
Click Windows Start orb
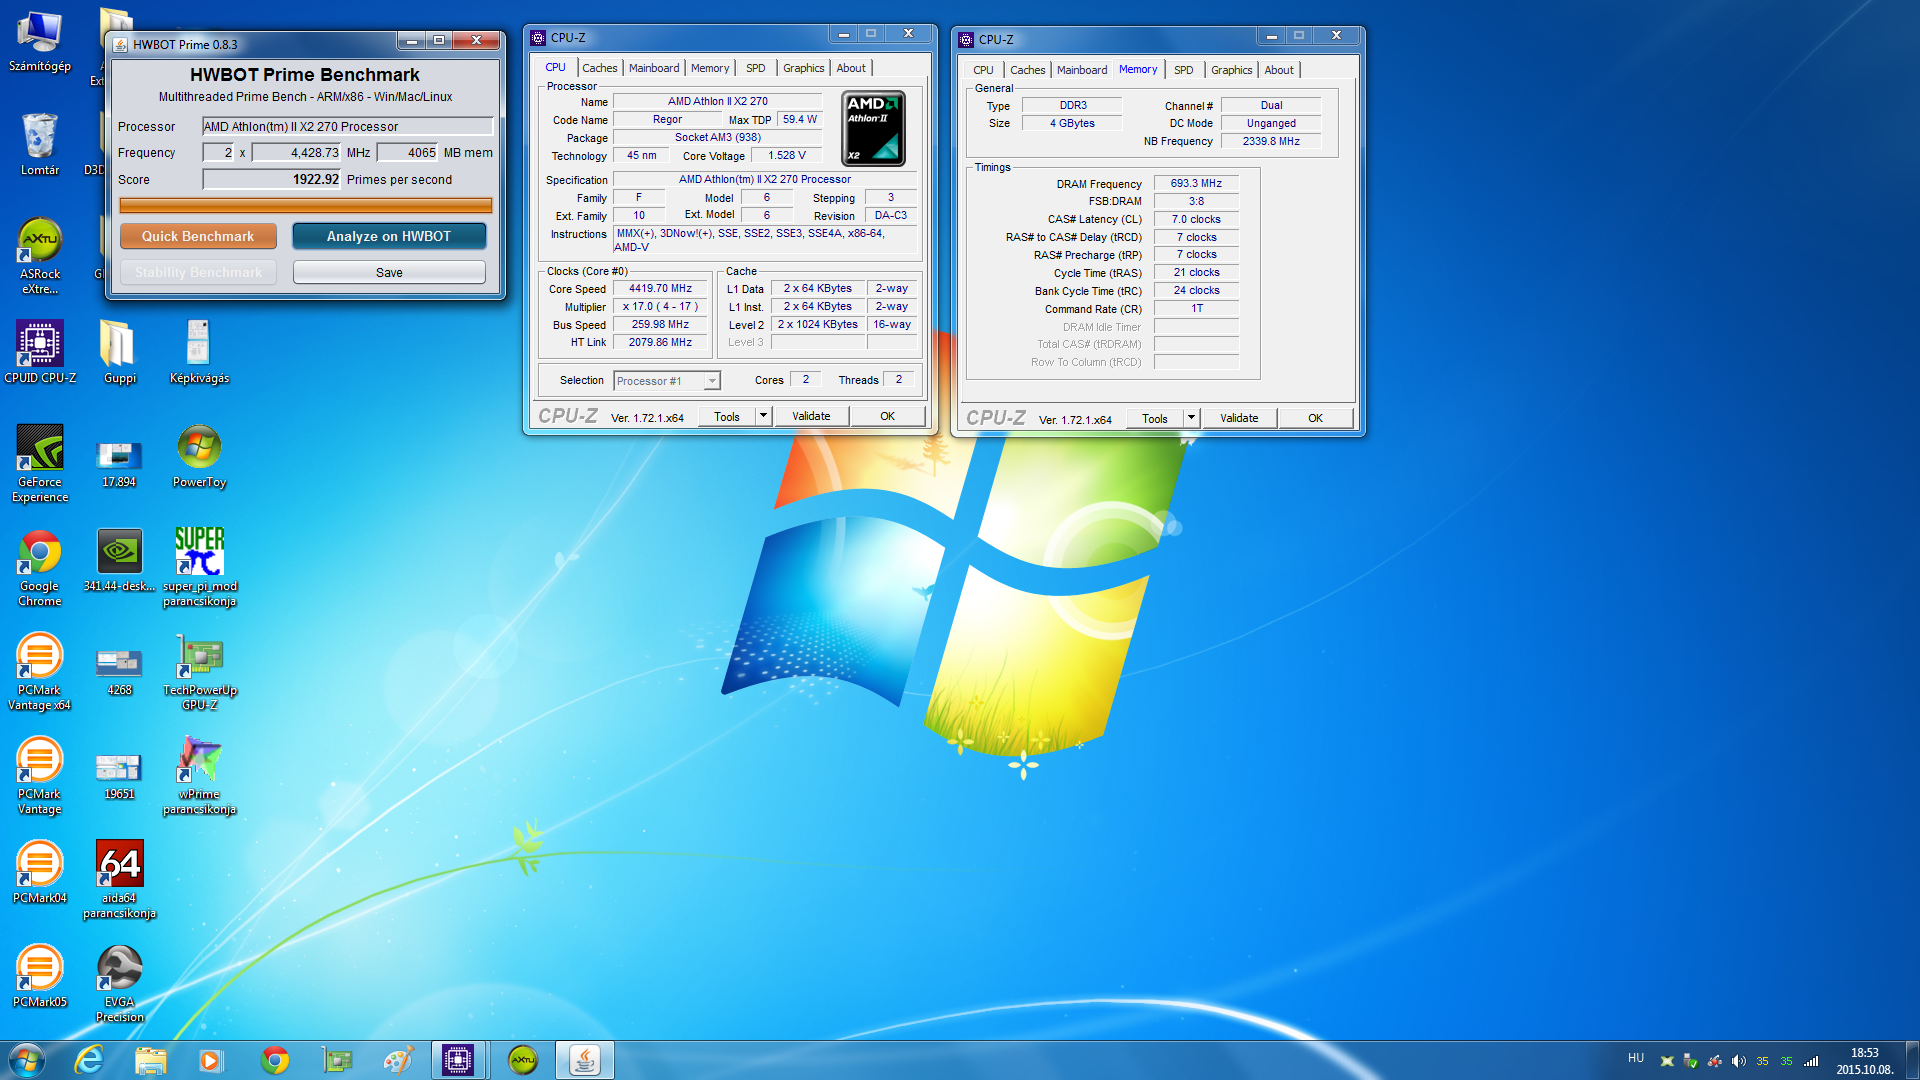[x=27, y=1060]
